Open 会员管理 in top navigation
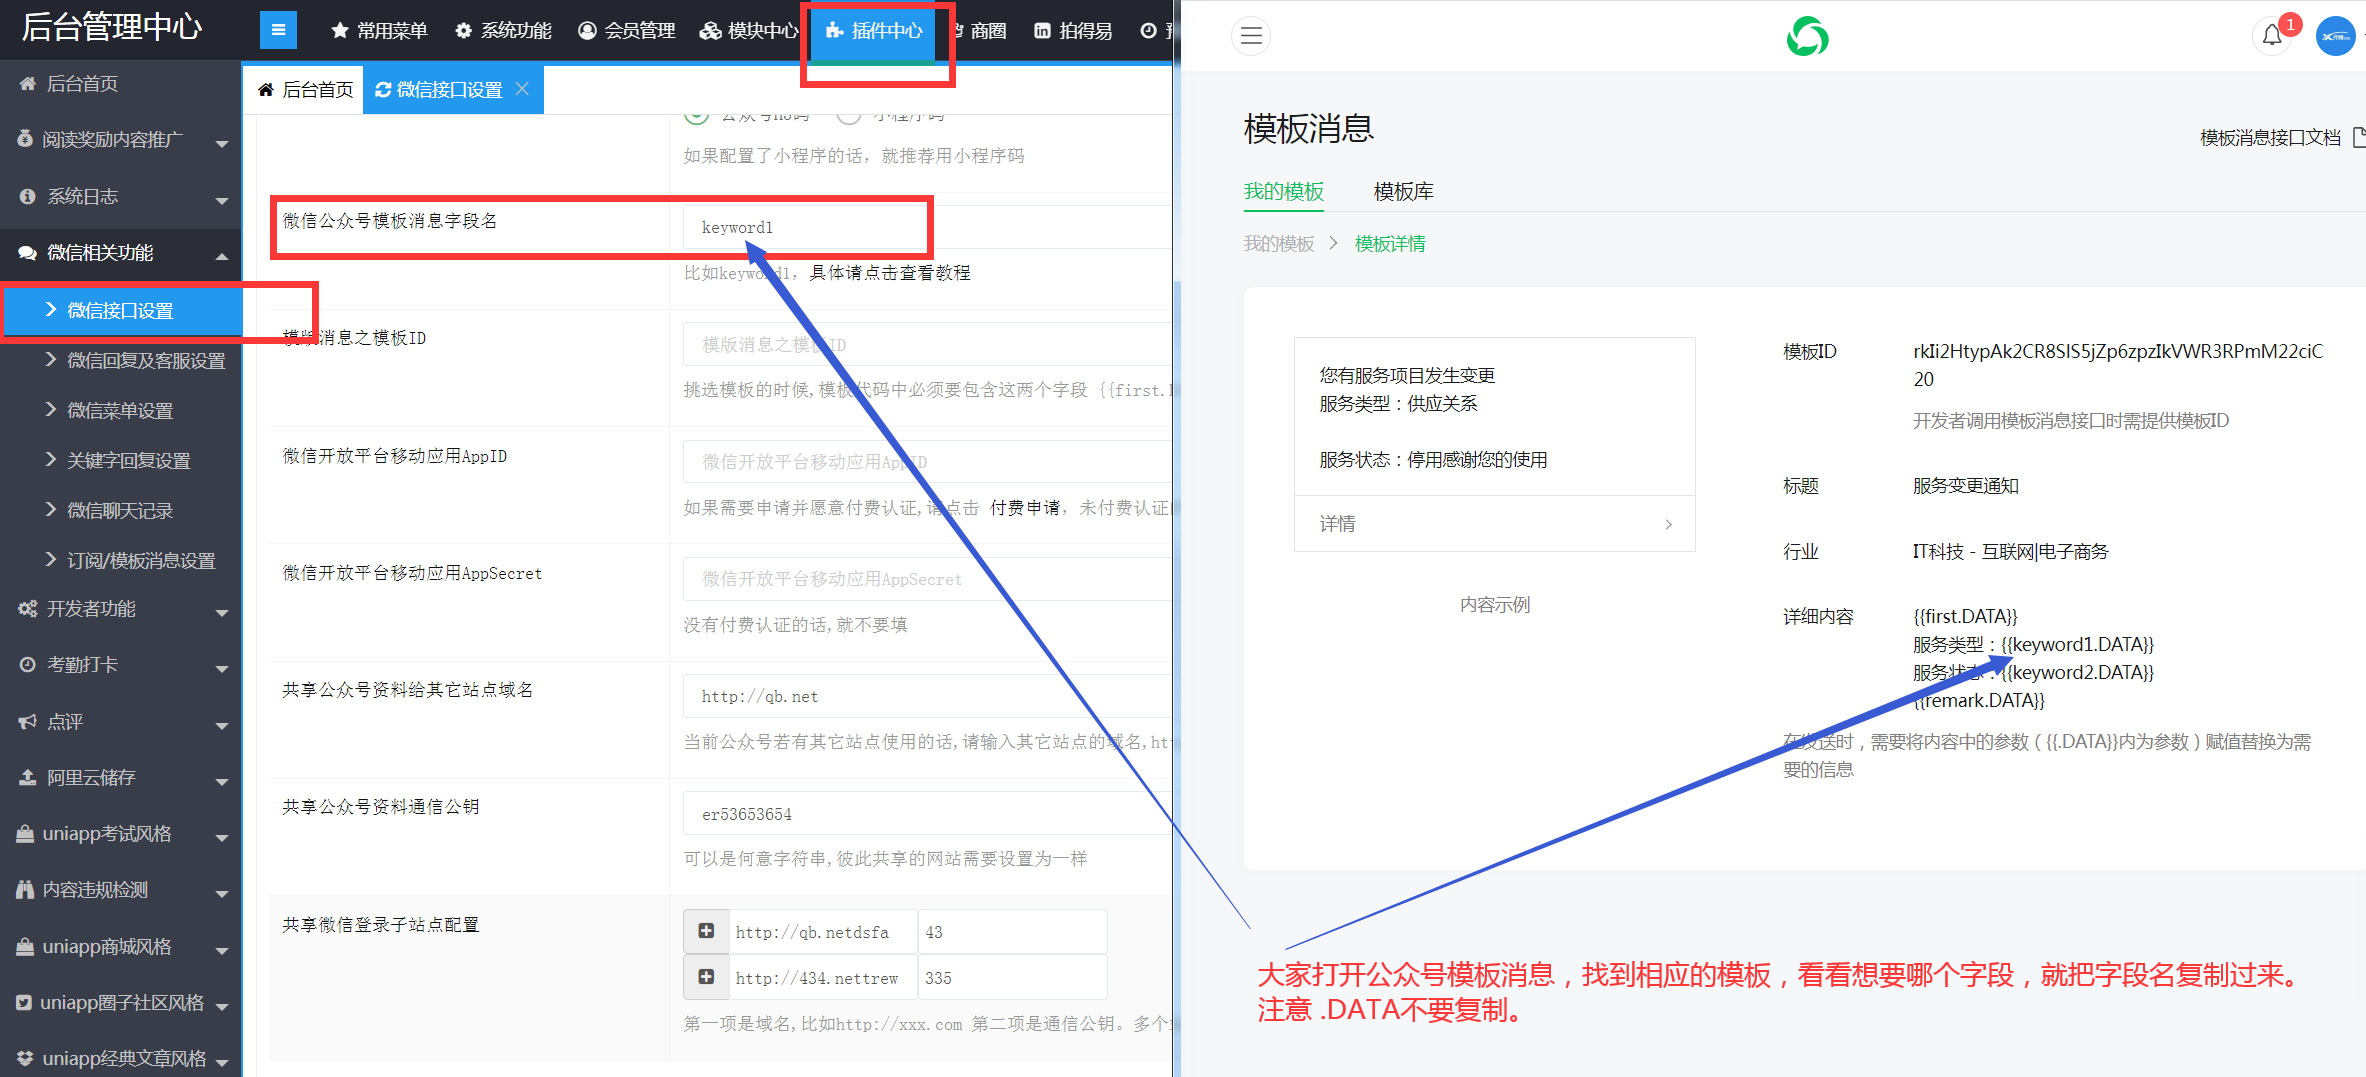 (627, 31)
